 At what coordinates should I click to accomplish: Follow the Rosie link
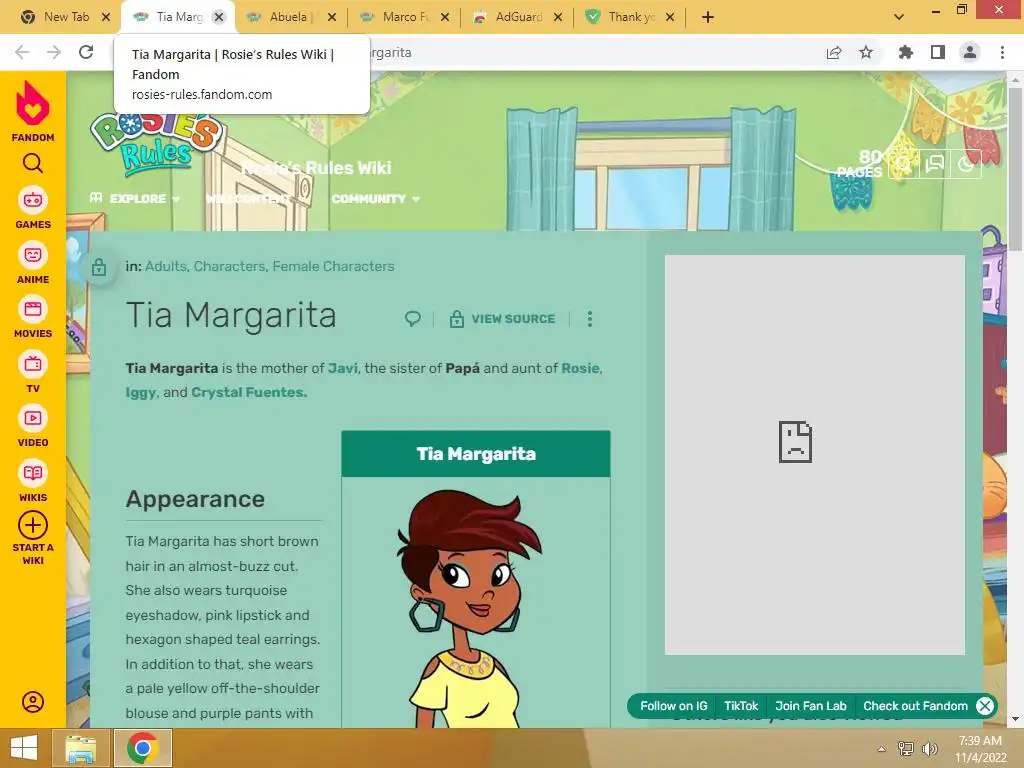581,368
